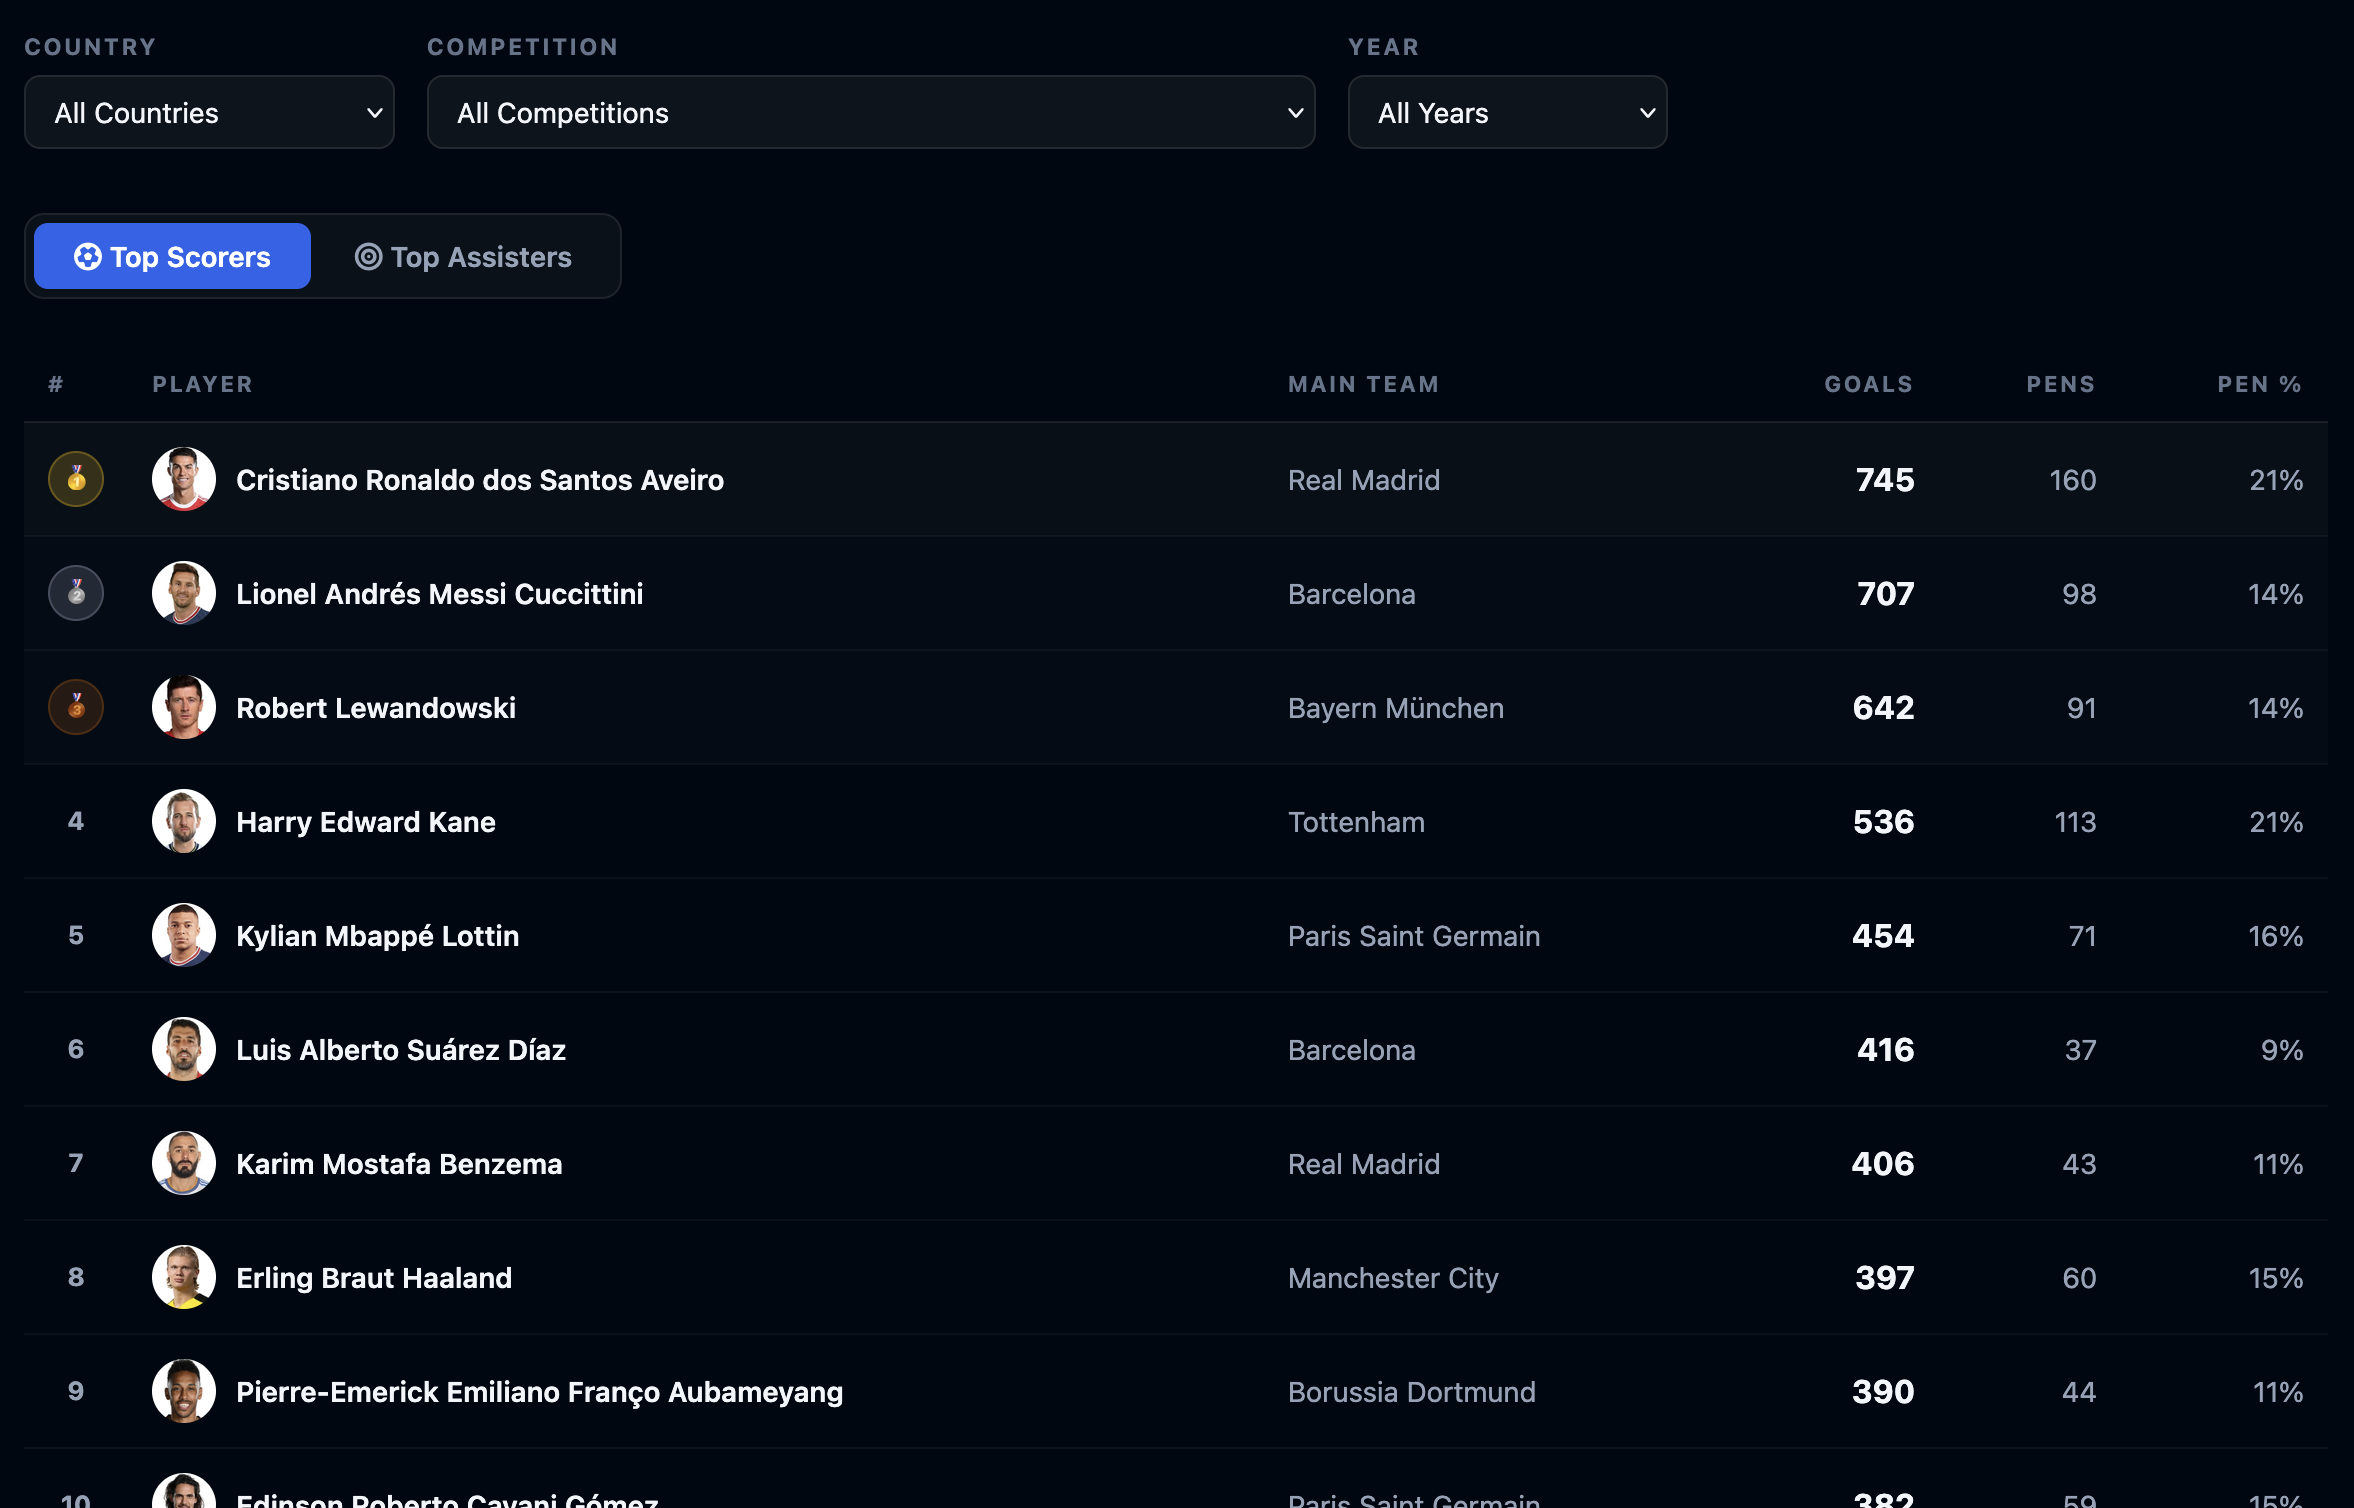Select the Top Scorers tab
The height and width of the screenshot is (1508, 2354).
[x=172, y=256]
